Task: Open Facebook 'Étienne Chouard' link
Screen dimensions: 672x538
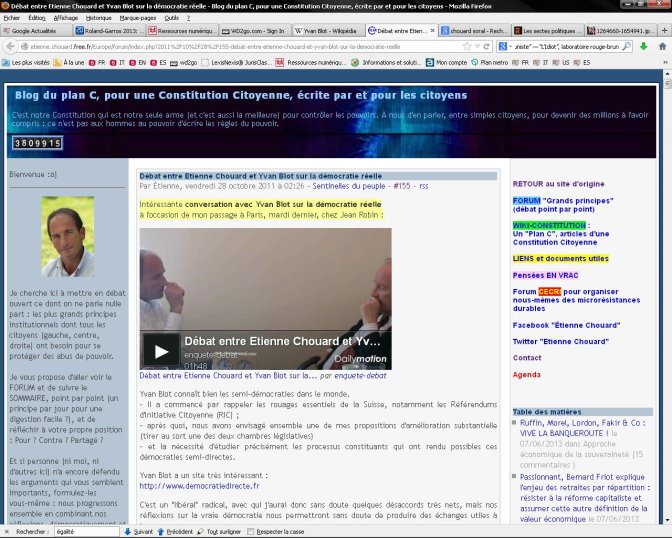Action: [566, 325]
